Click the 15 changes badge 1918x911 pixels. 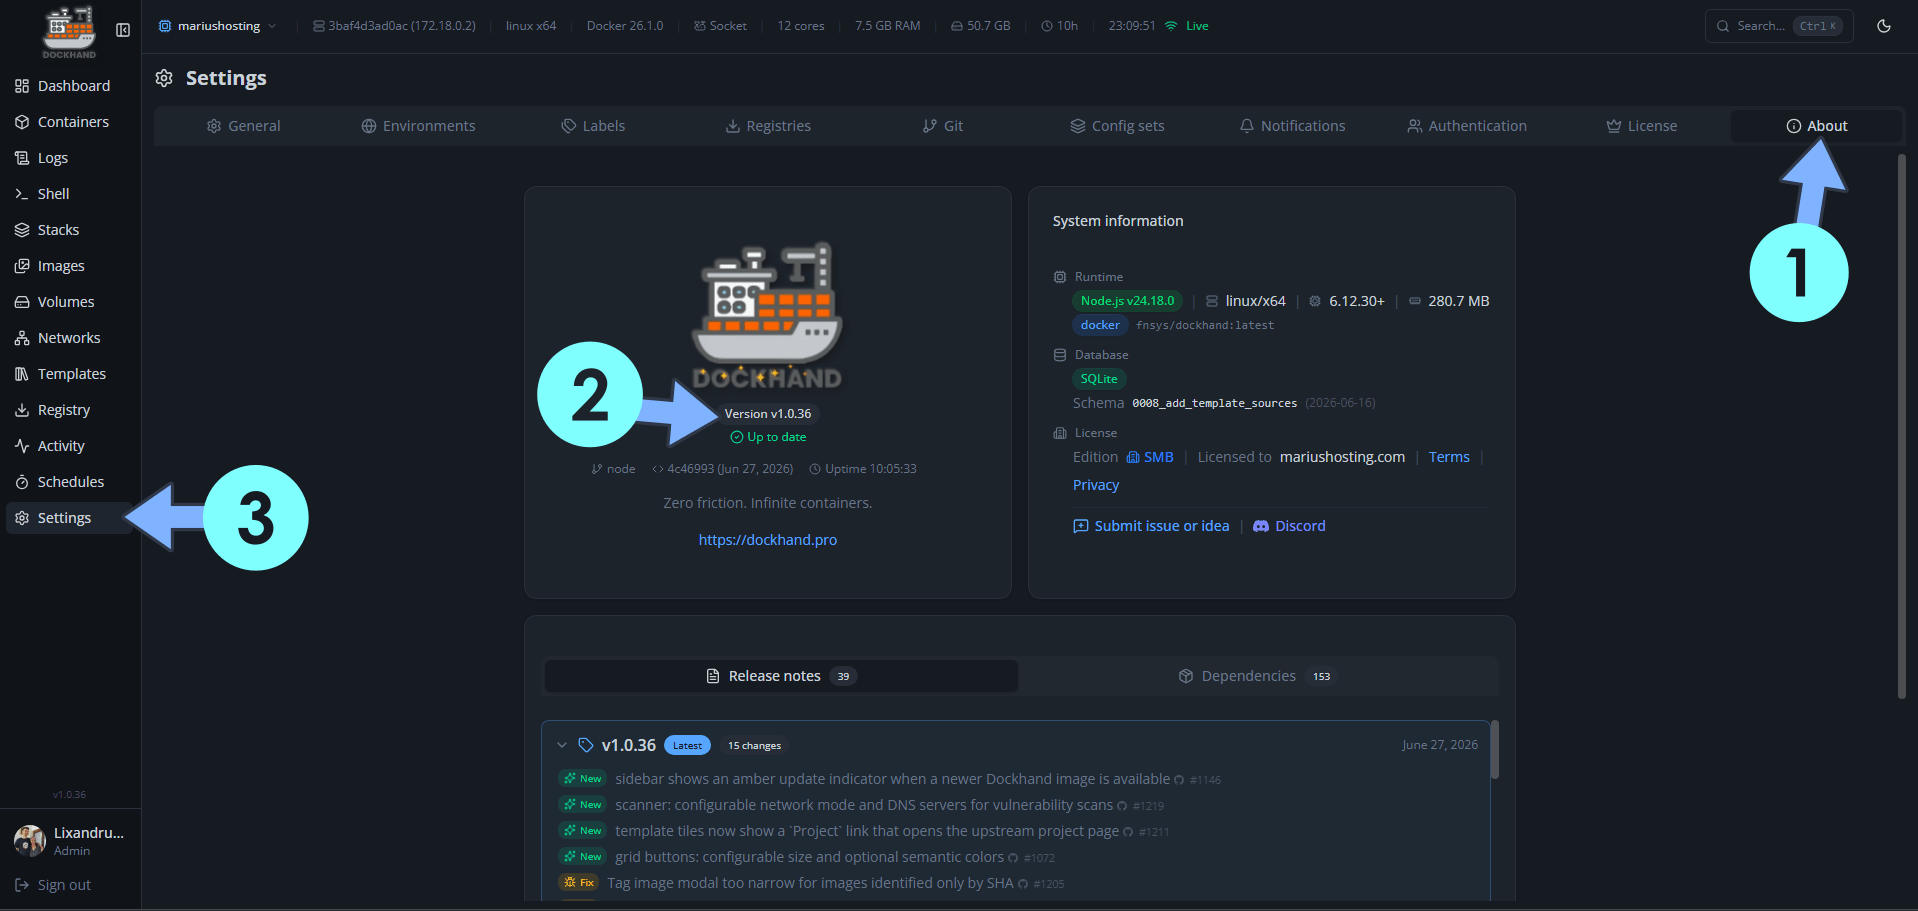click(x=754, y=745)
